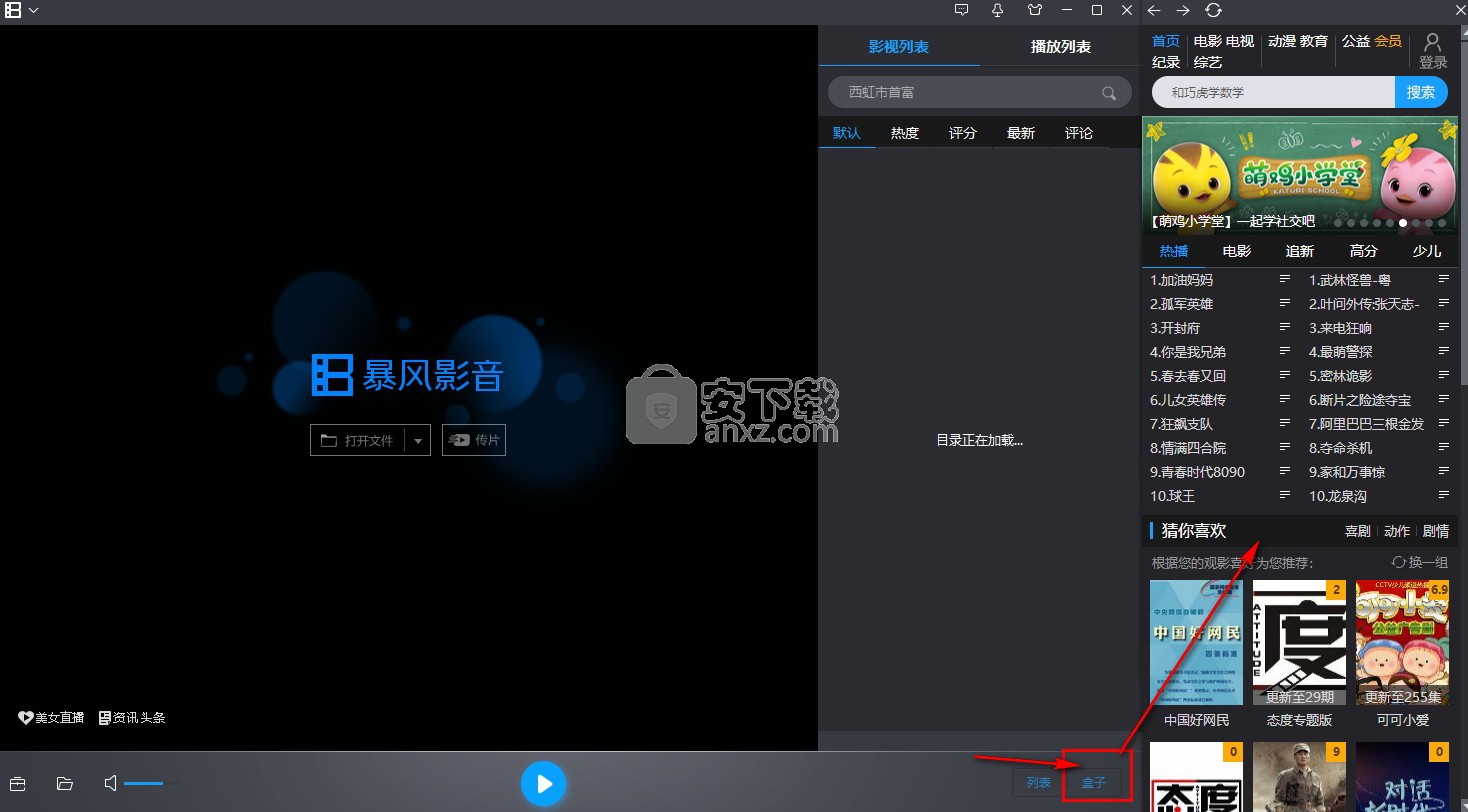Click the 西虹市首富 search field
This screenshot has width=1468, height=812.
[980, 92]
